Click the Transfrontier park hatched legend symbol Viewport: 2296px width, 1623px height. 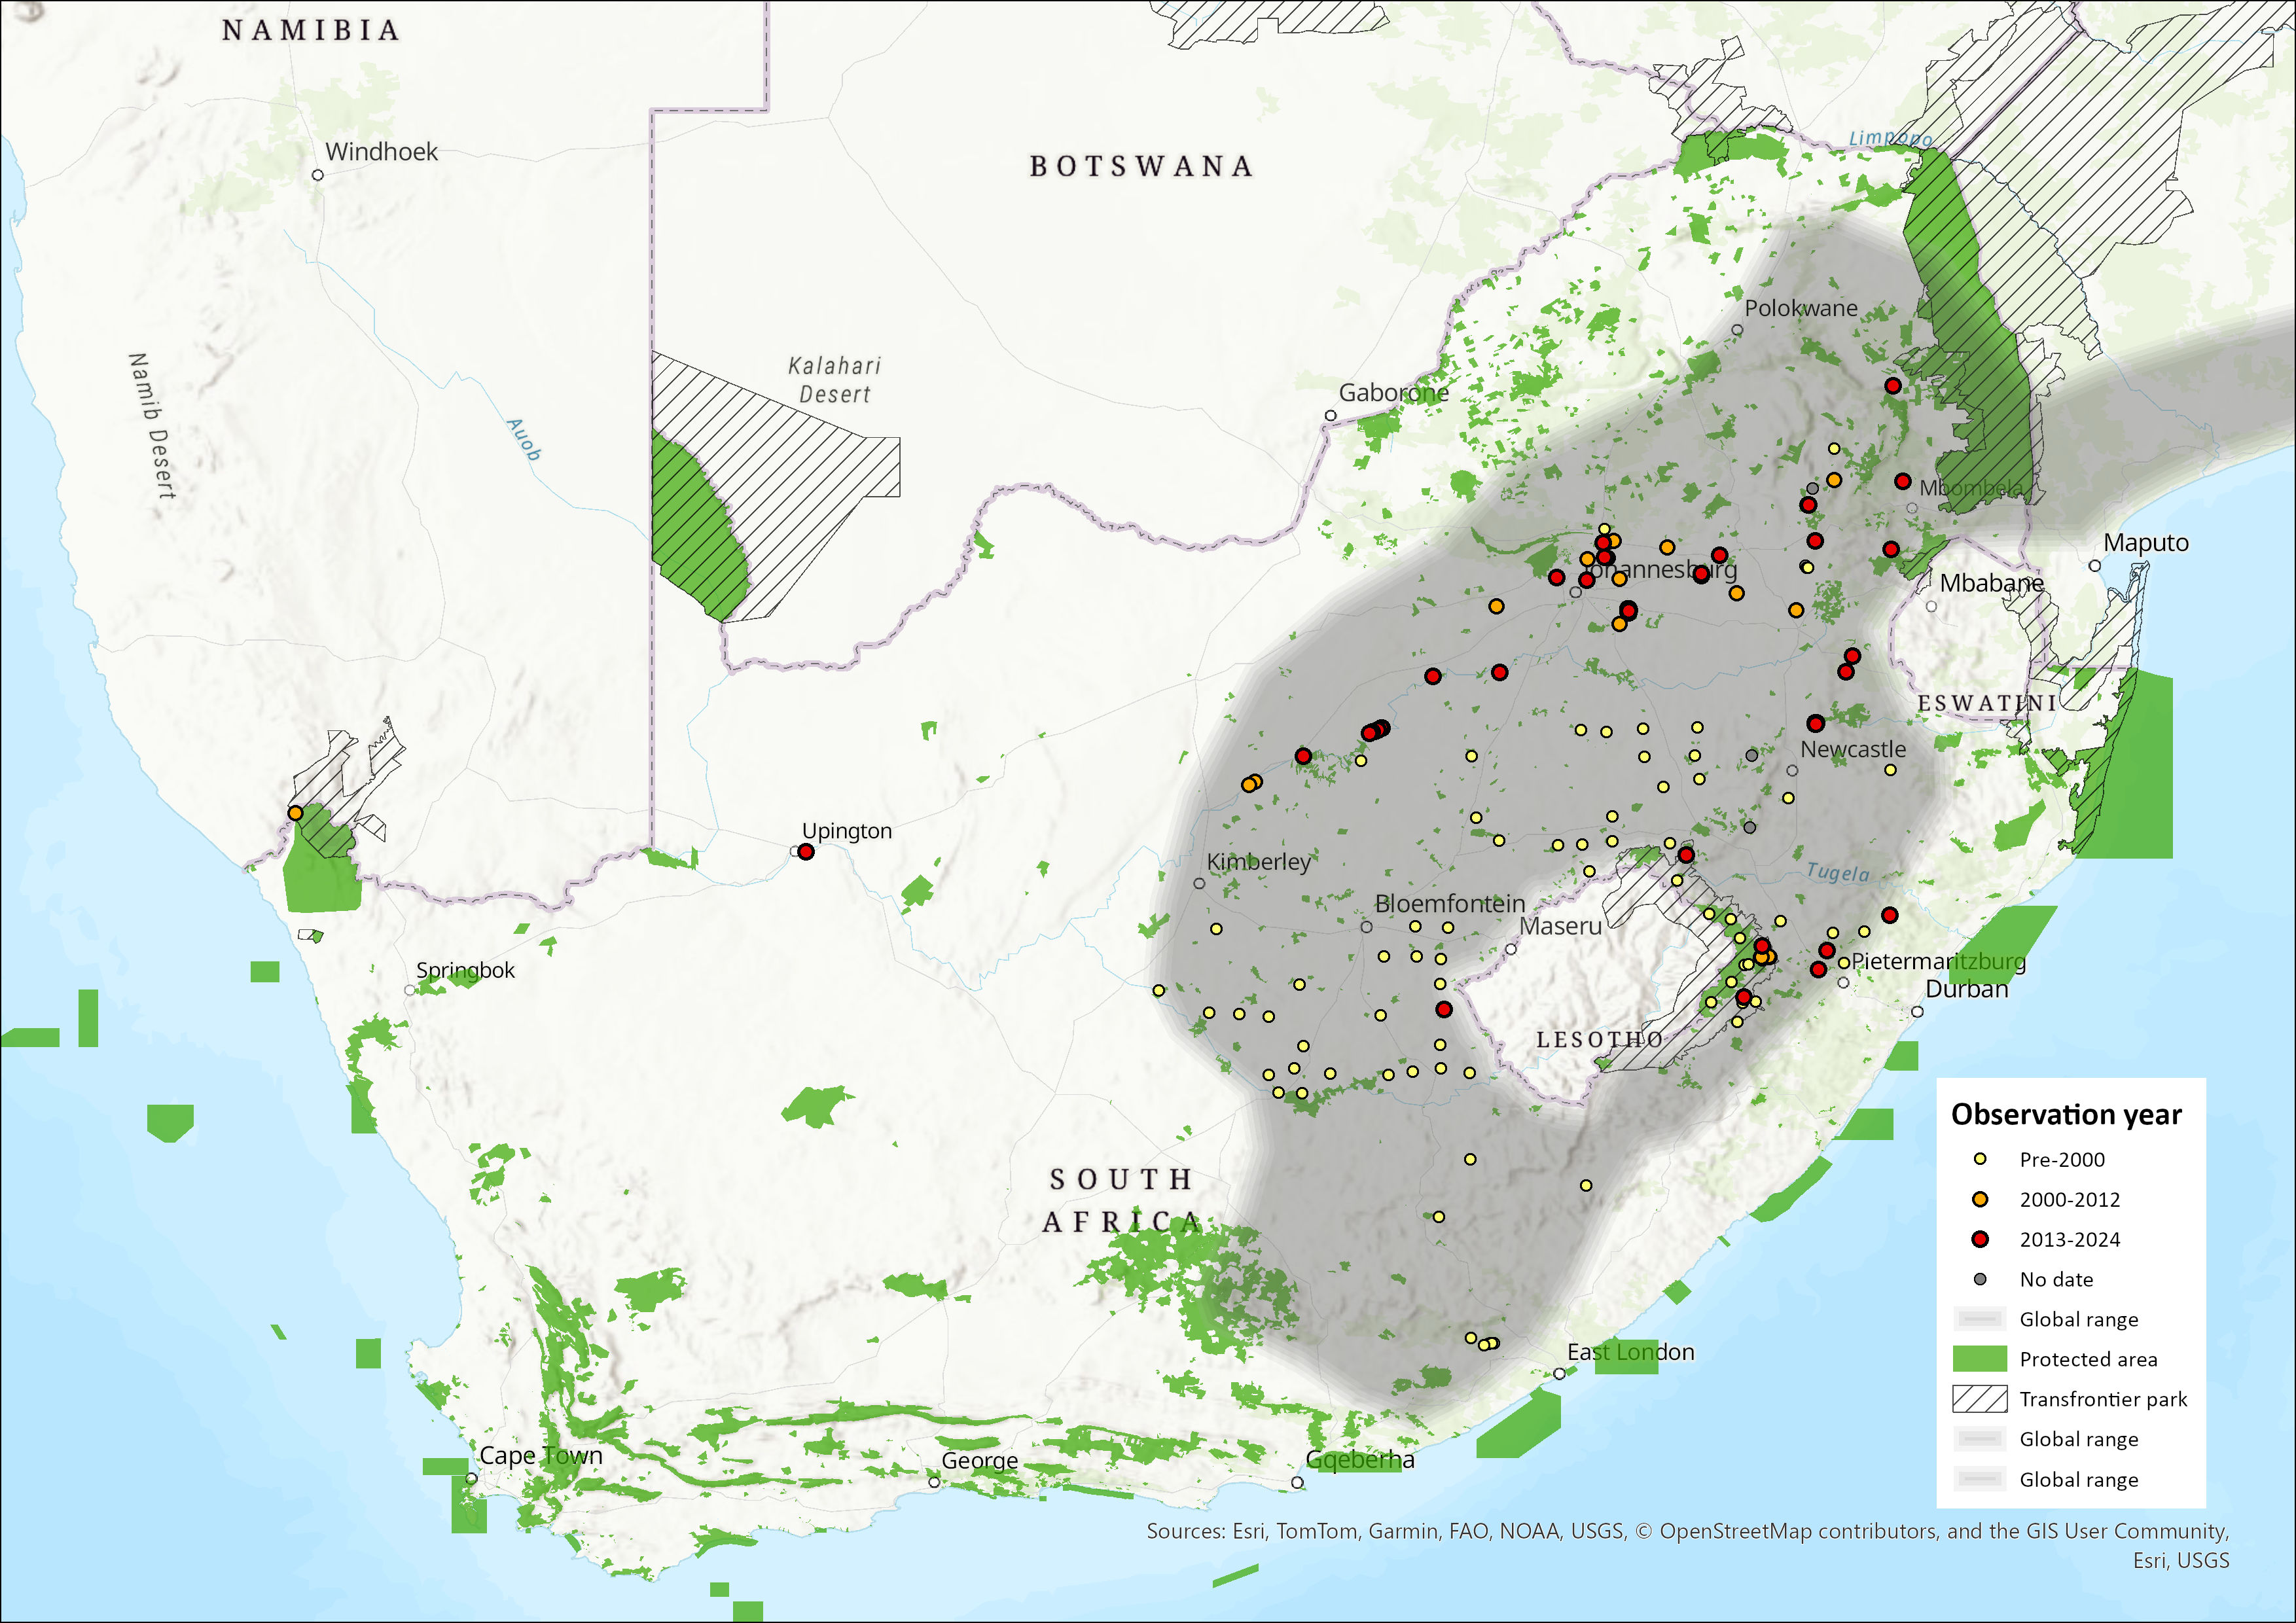pyautogui.click(x=1979, y=1399)
